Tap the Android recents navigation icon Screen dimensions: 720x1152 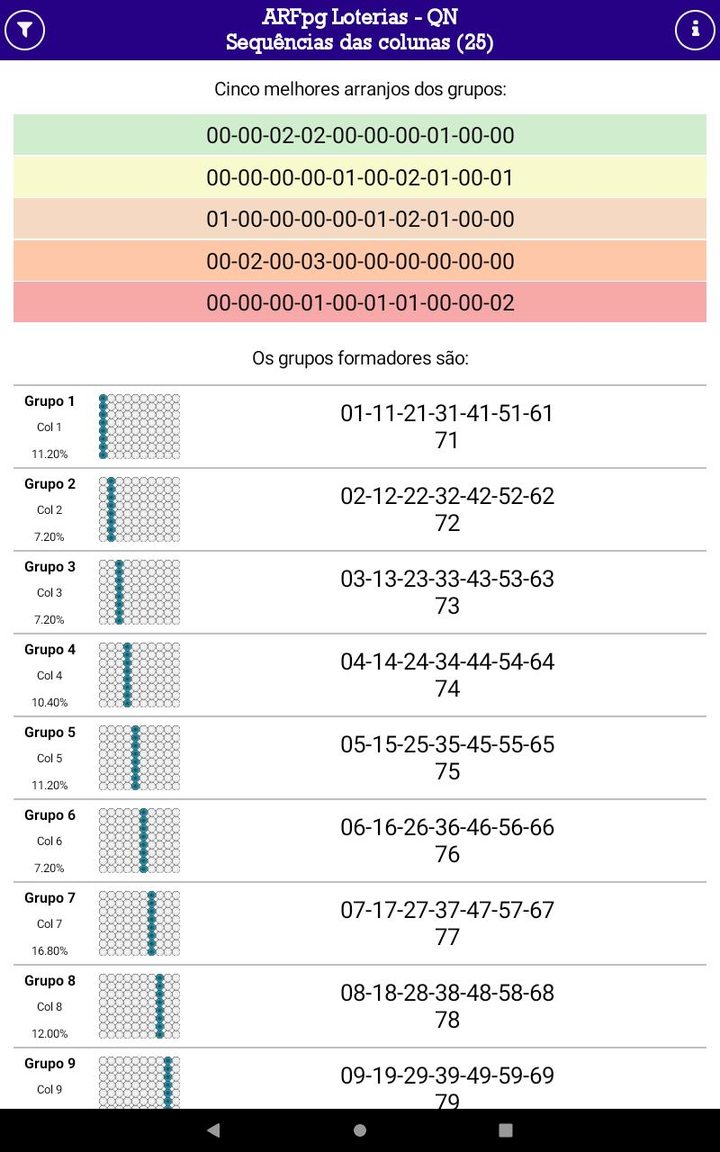[x=505, y=1129]
